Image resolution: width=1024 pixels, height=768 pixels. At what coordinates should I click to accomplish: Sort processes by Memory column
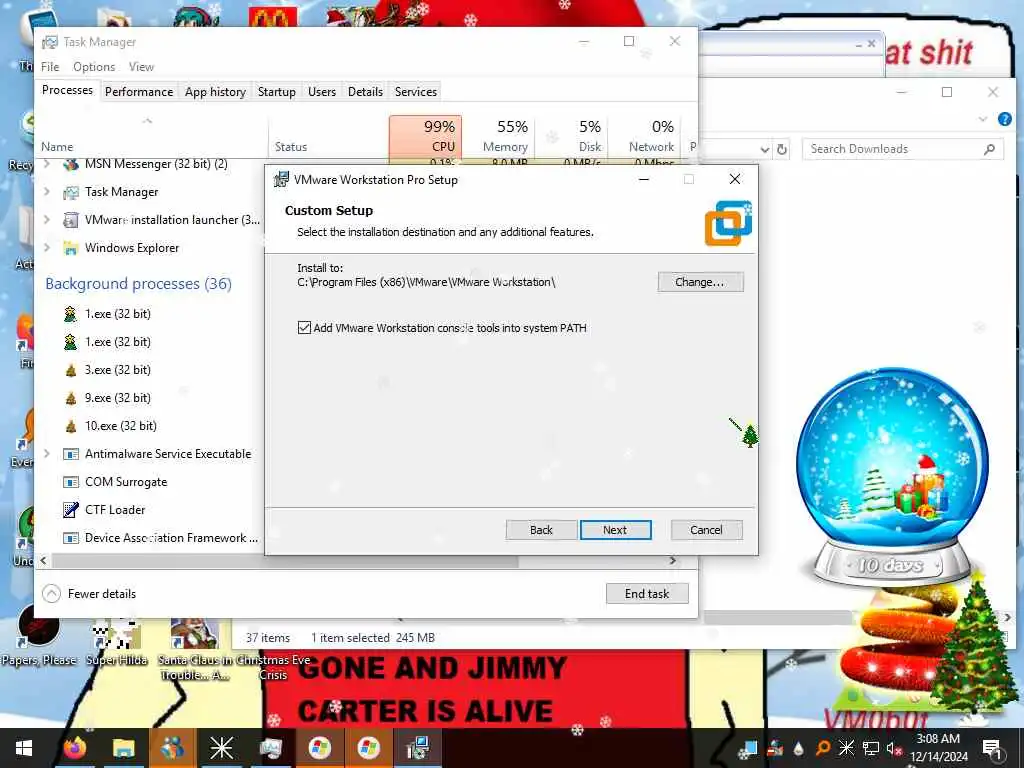(499, 136)
